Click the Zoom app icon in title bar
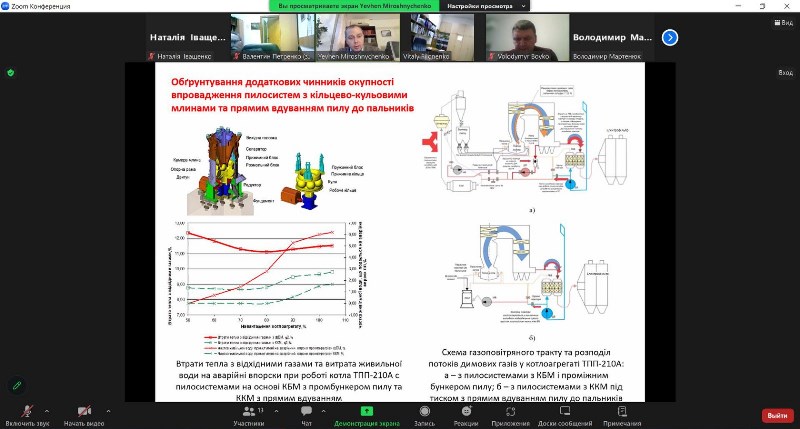The width and height of the screenshot is (800, 429). coord(5,6)
